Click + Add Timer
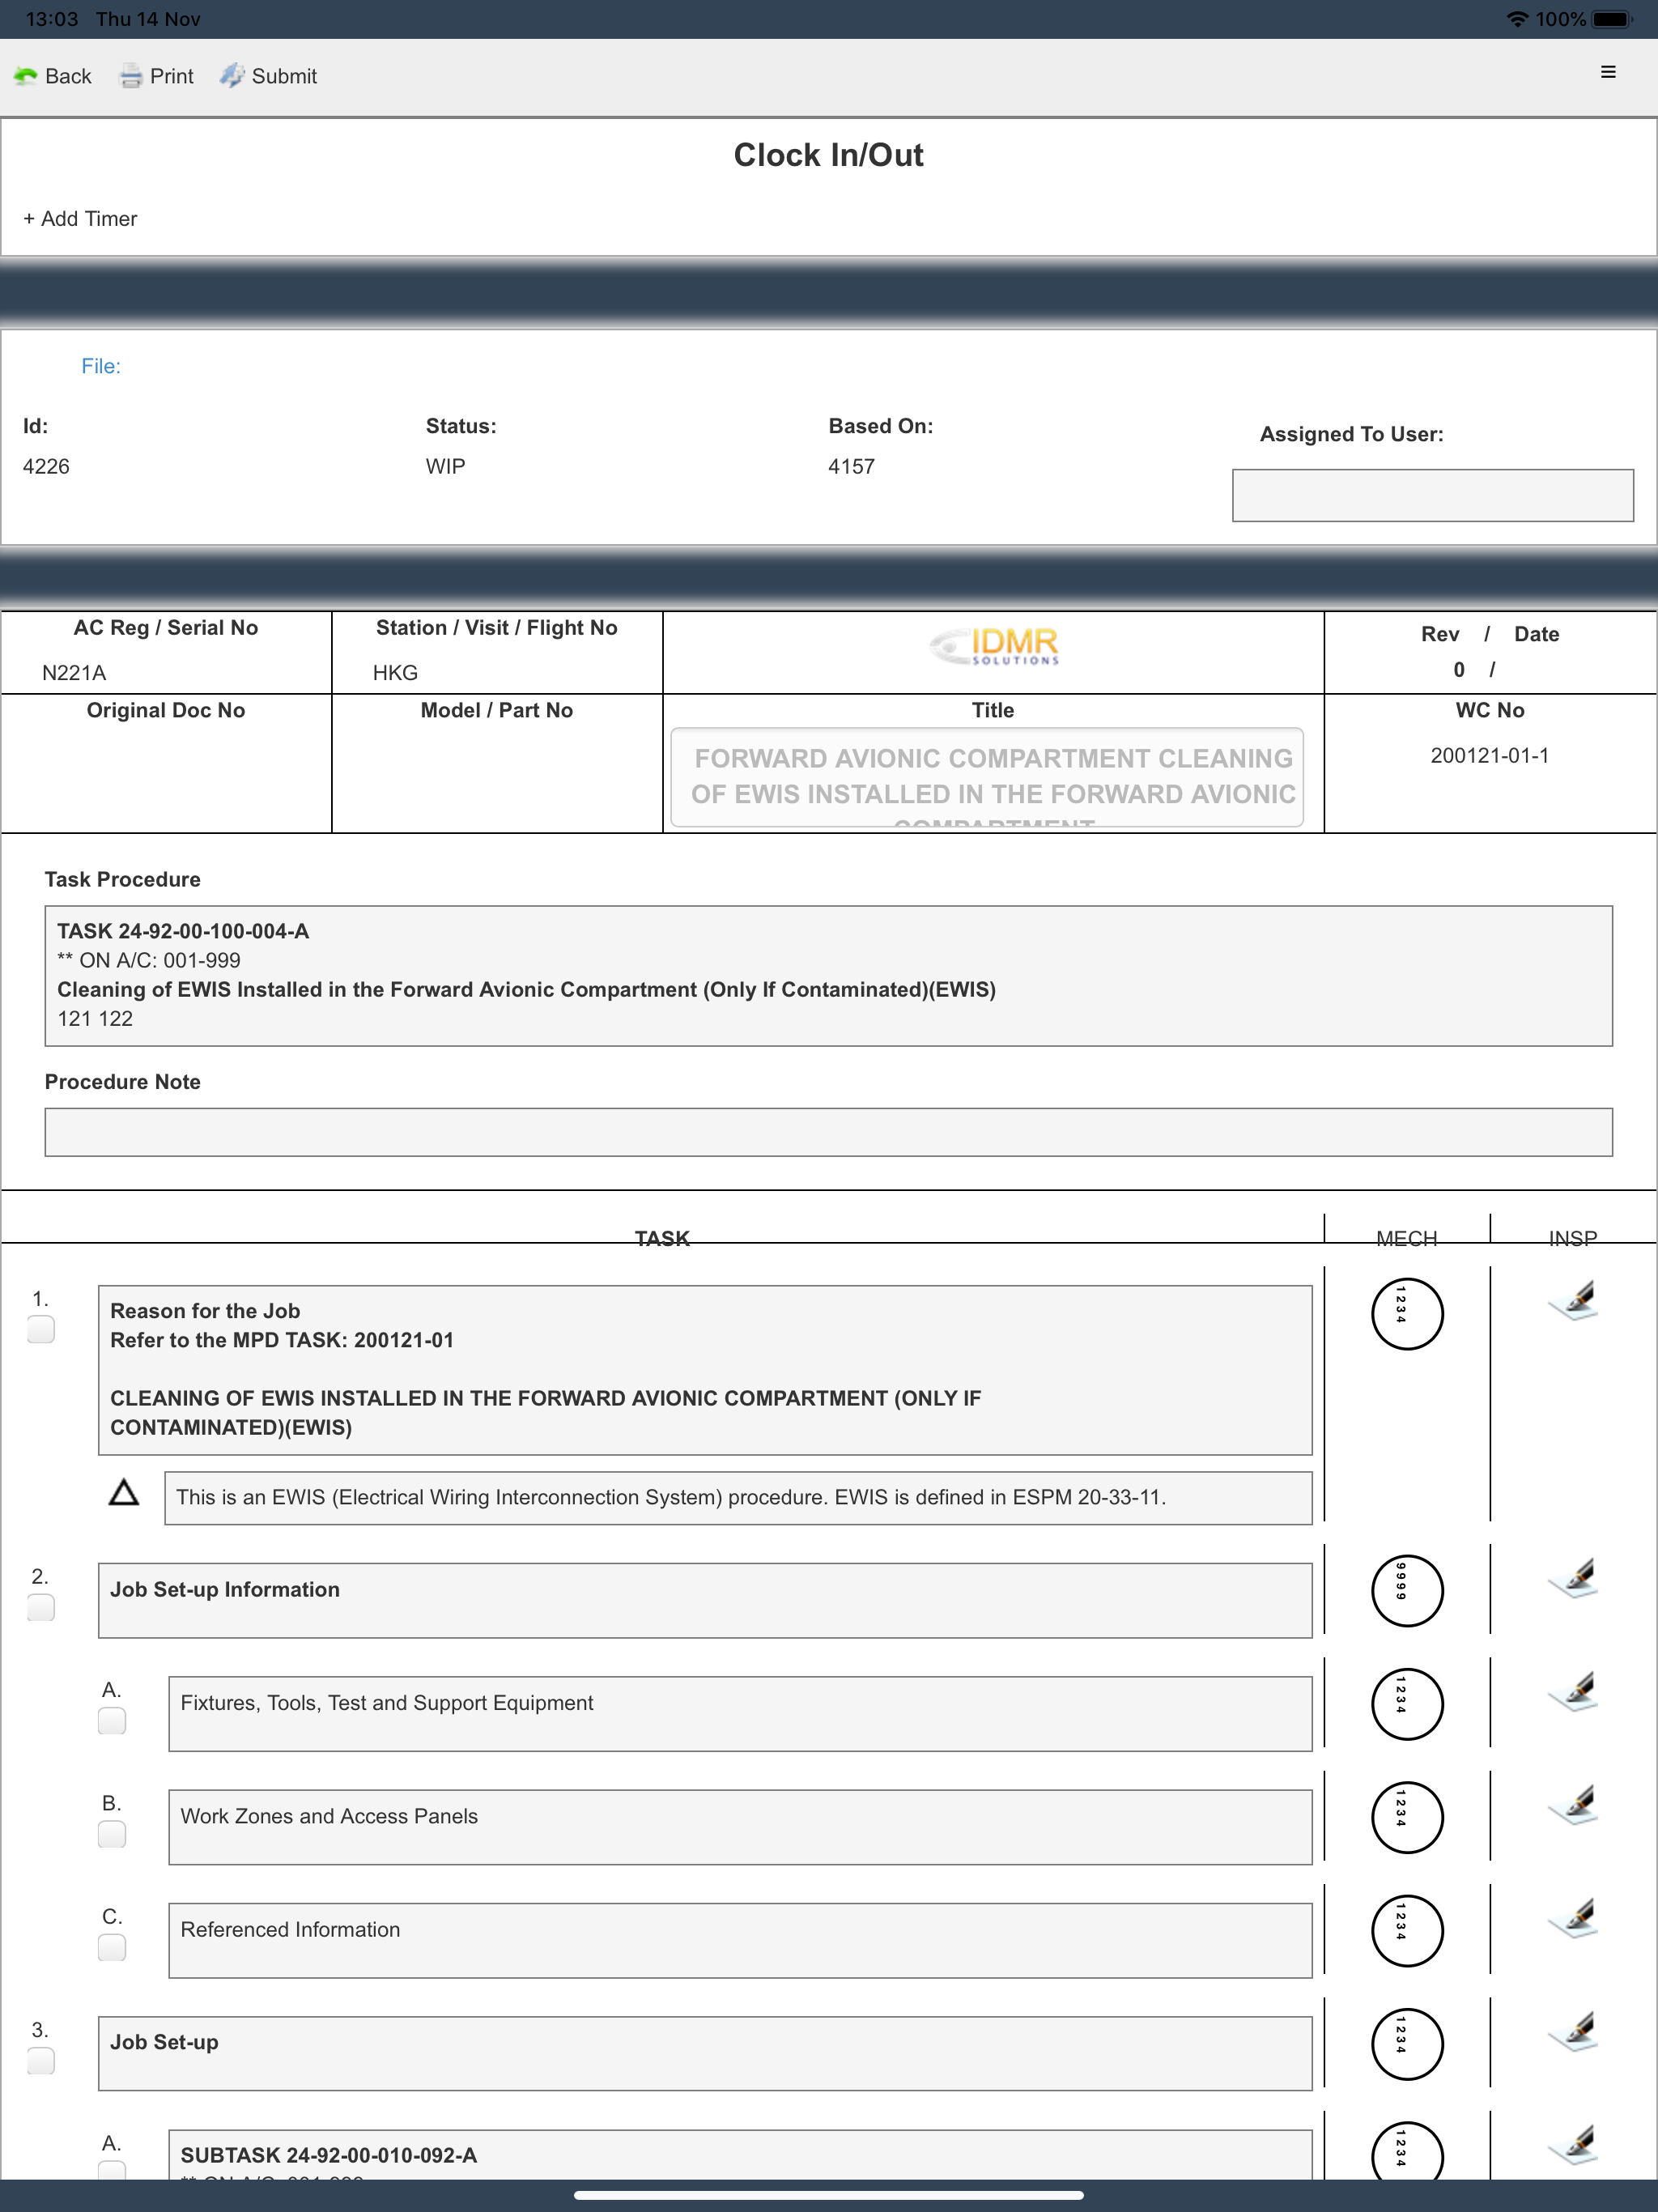Viewport: 1658px width, 2212px height. coord(80,218)
